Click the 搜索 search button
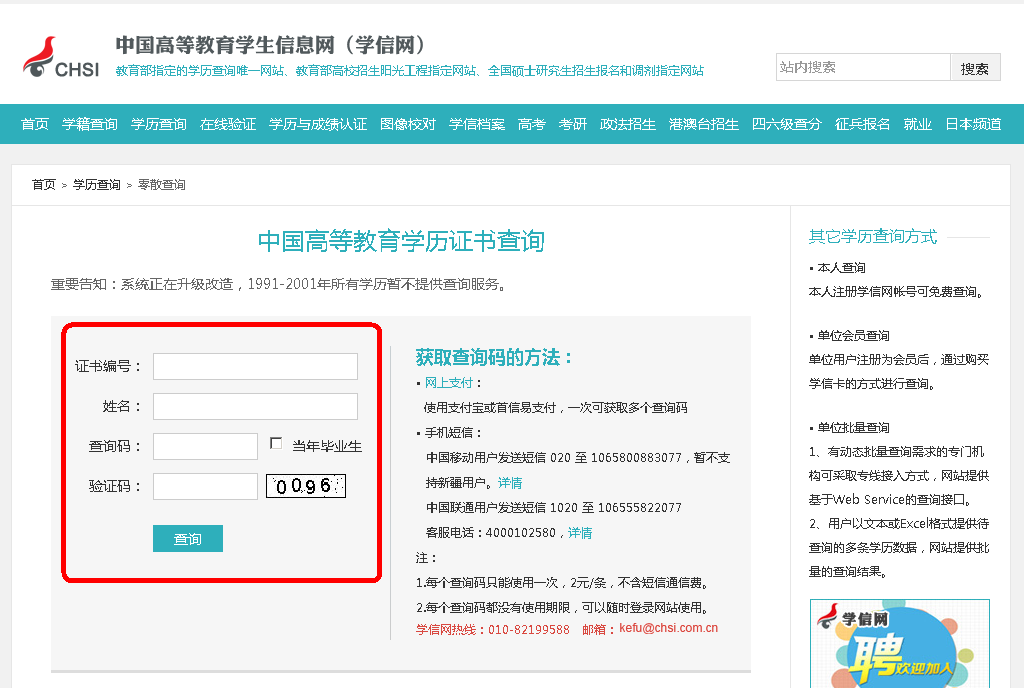1024x688 pixels. pyautogui.click(x=974, y=68)
